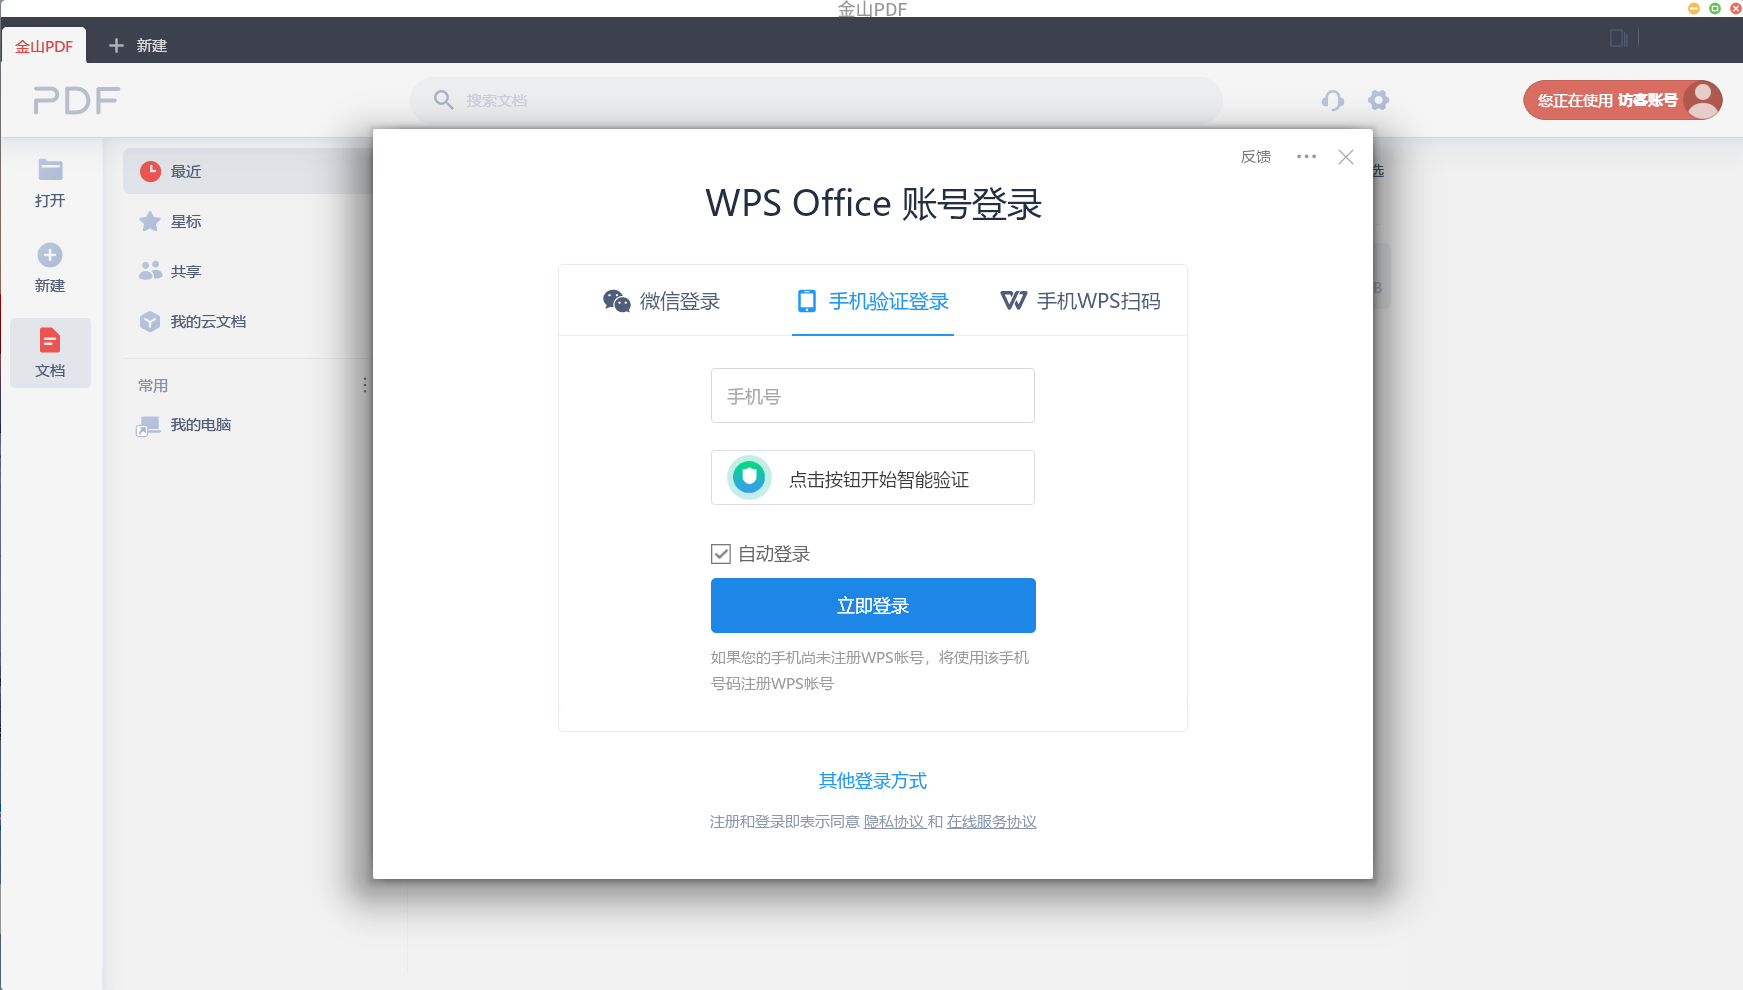Click the 最近 recent clock icon
Viewport: 1743px width, 990px height.
(x=151, y=170)
